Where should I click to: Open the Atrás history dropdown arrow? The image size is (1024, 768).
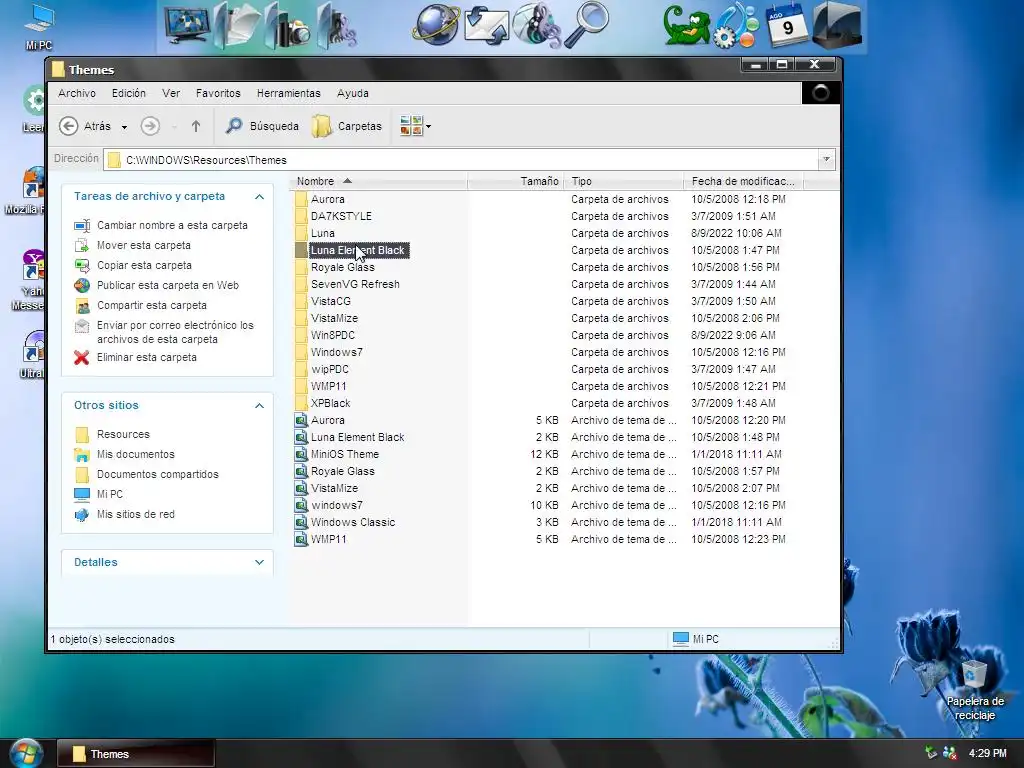tap(124, 127)
